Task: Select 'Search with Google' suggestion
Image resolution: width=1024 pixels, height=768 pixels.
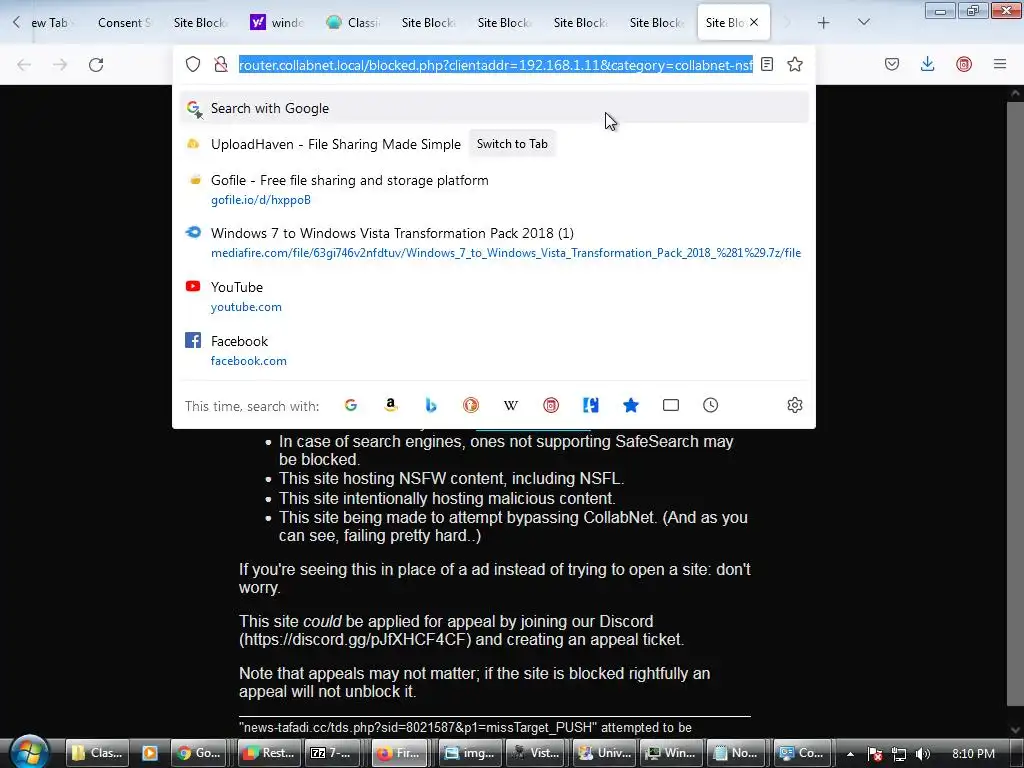Action: (x=494, y=108)
